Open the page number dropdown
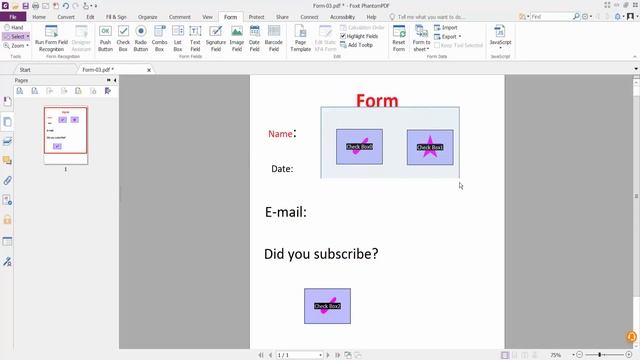Screen dimensions: 640x360 pyautogui.click(x=320, y=355)
